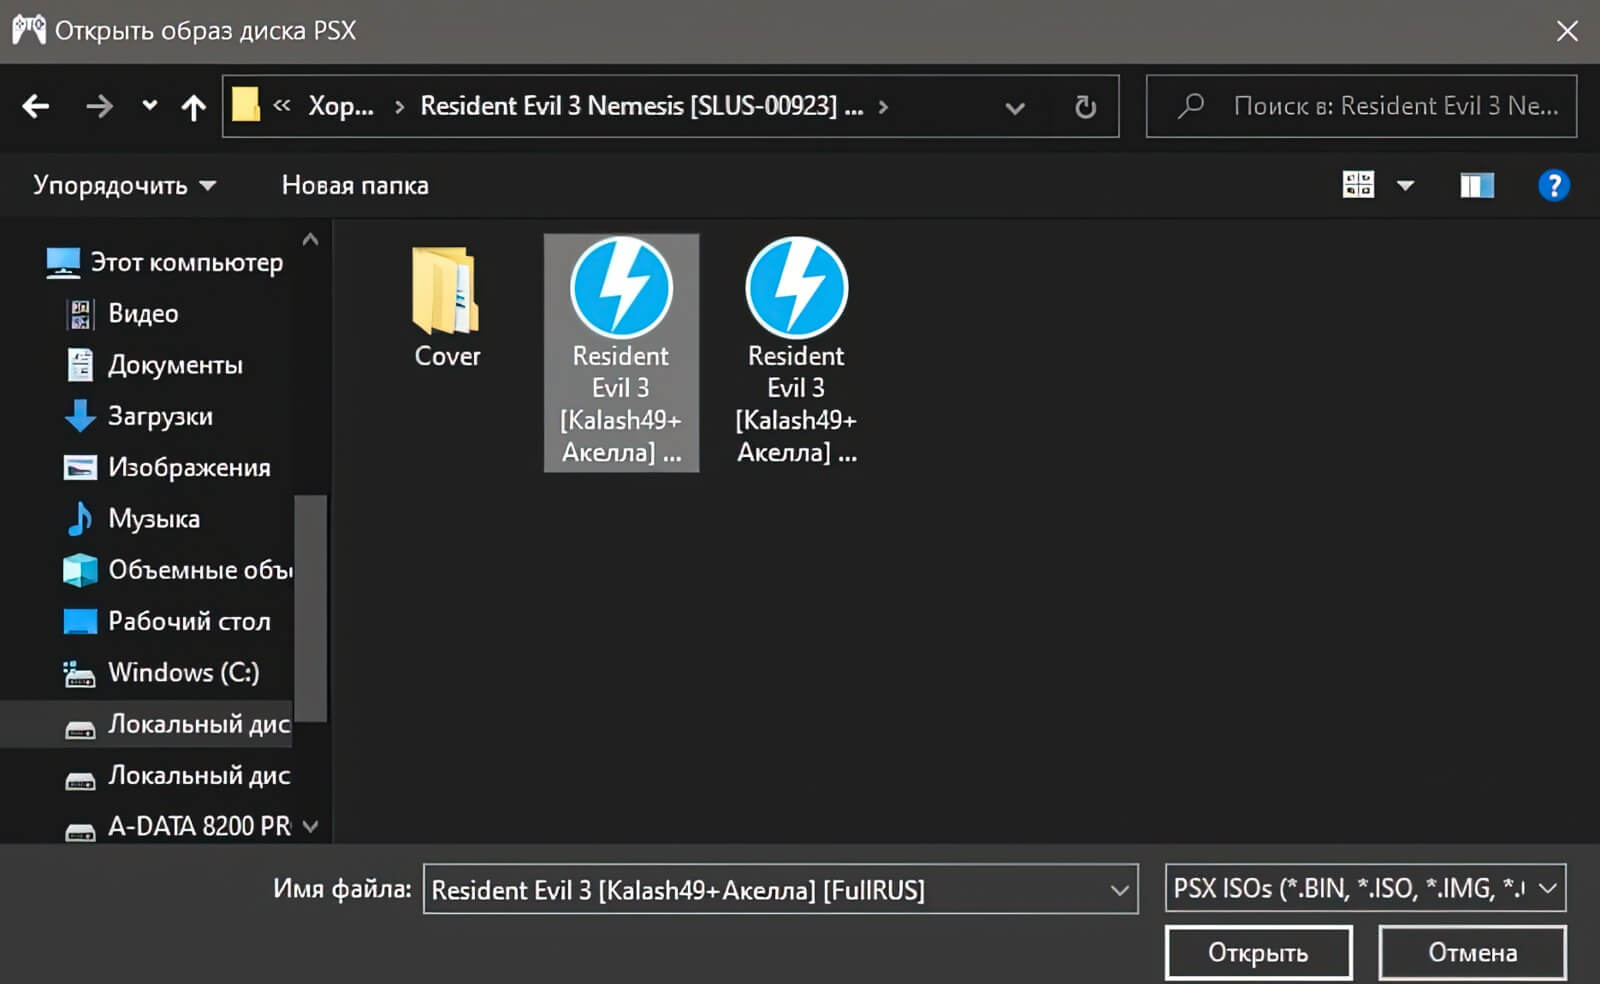Viewport: 1600px width, 984px height.
Task: Open help with the question mark icon
Action: [1553, 185]
